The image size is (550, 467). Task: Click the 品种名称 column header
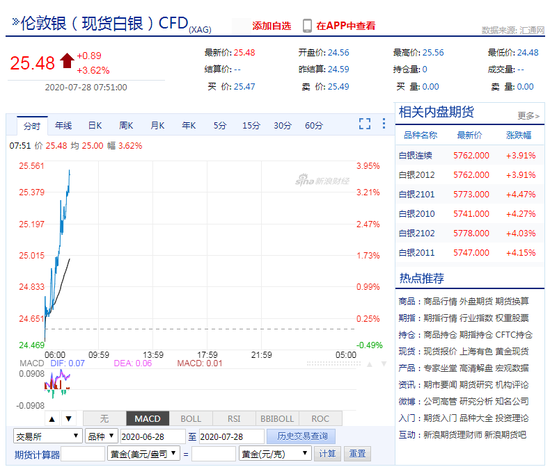click(420, 135)
